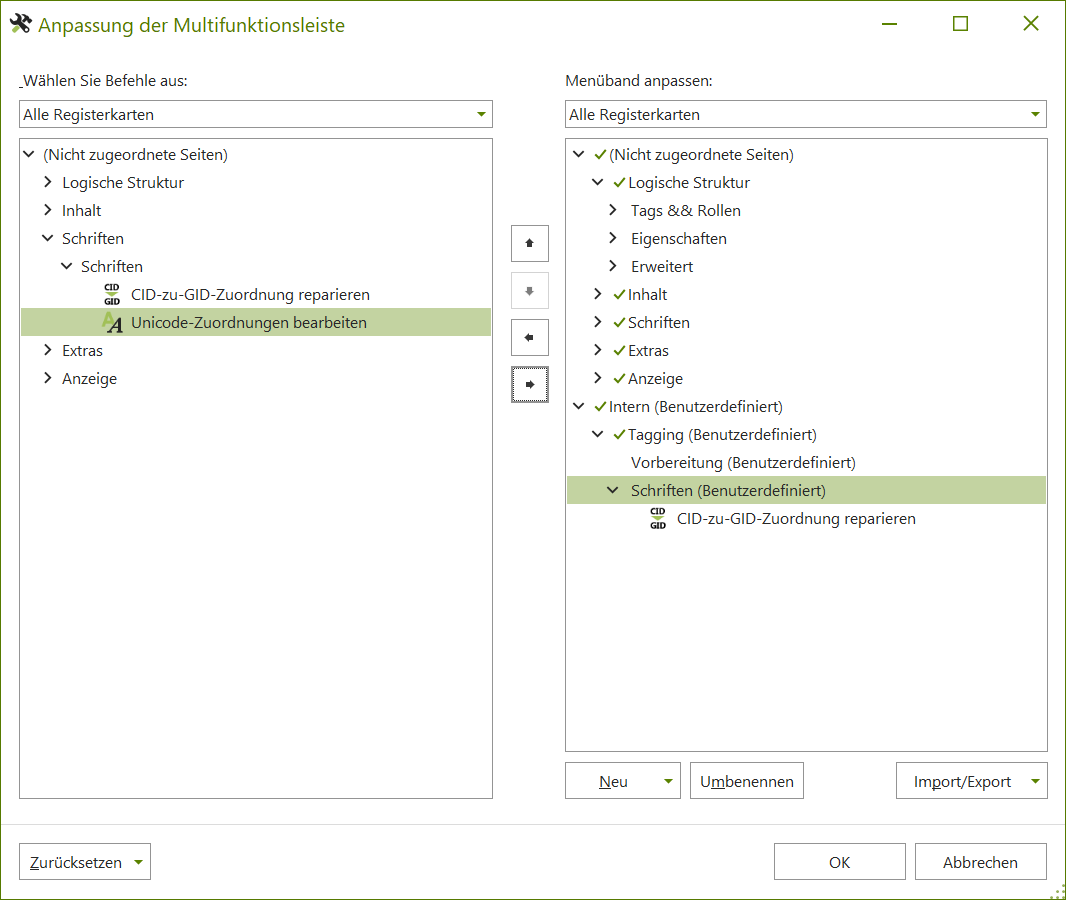
Task: Collapse right (Nicht zugeordnete Seiten) node
Action: pos(579,154)
